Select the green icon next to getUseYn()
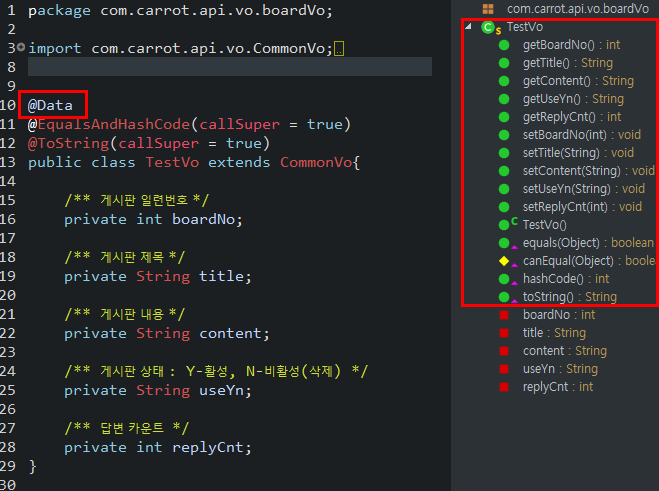 click(504, 99)
